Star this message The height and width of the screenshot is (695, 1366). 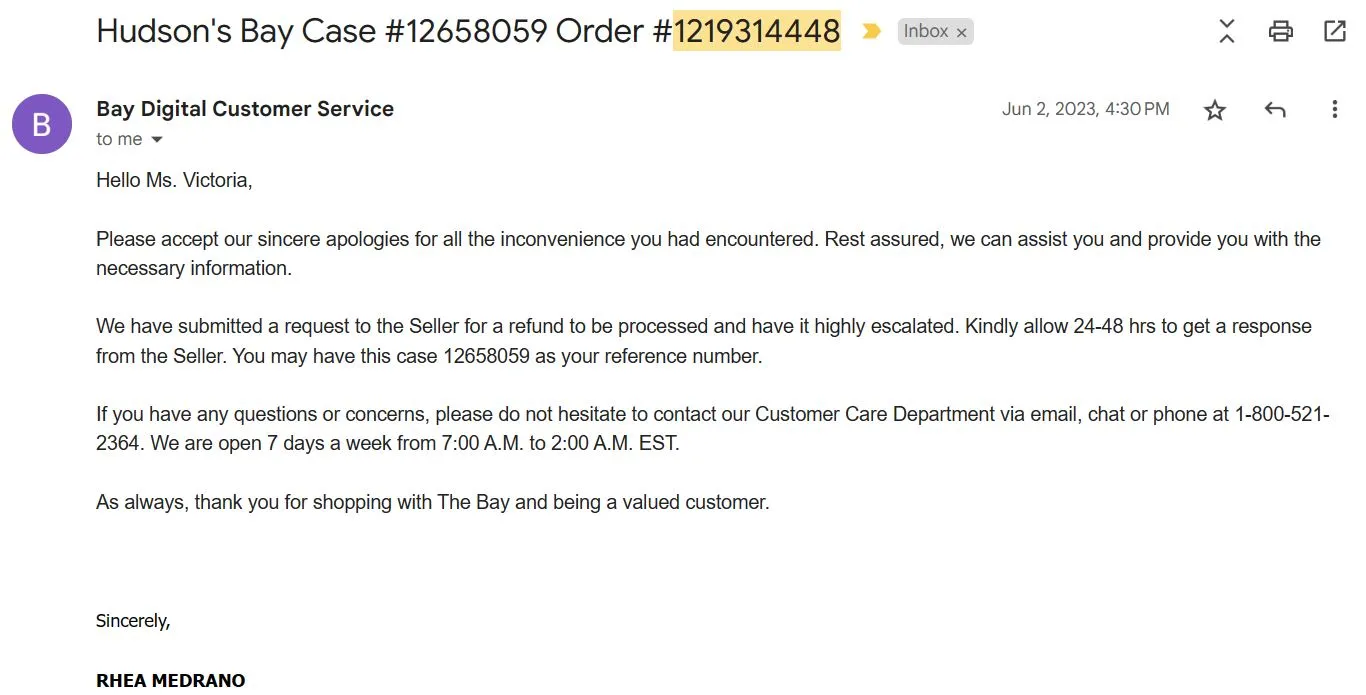pos(1215,110)
